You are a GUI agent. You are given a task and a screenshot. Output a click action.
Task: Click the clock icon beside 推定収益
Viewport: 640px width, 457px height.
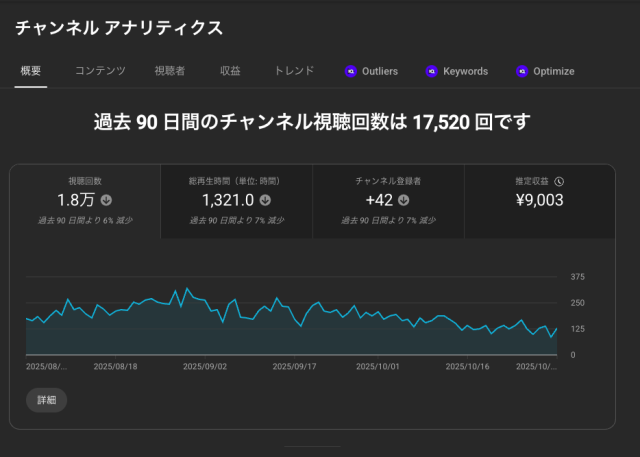coord(559,181)
